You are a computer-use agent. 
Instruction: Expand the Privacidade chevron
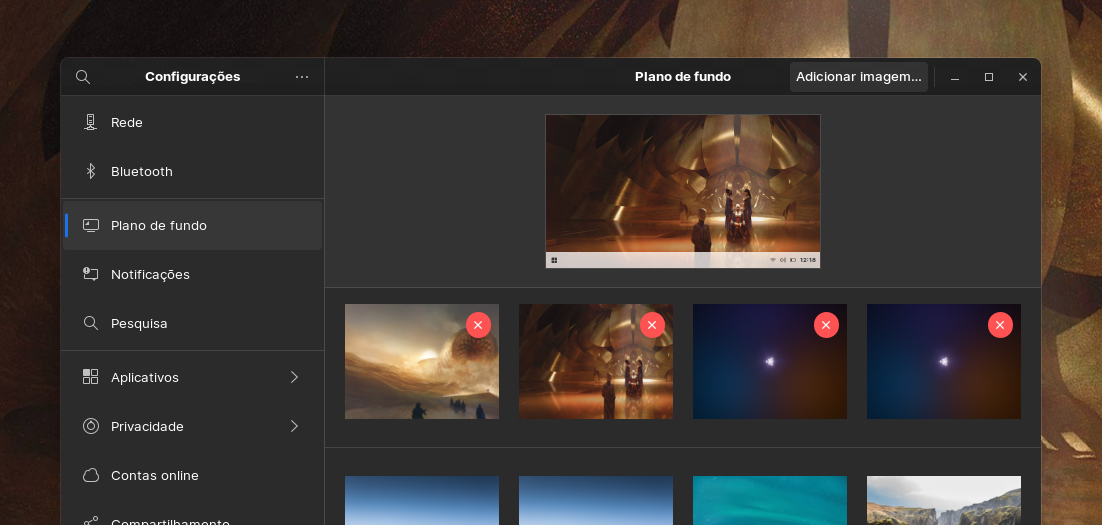pyautogui.click(x=294, y=427)
